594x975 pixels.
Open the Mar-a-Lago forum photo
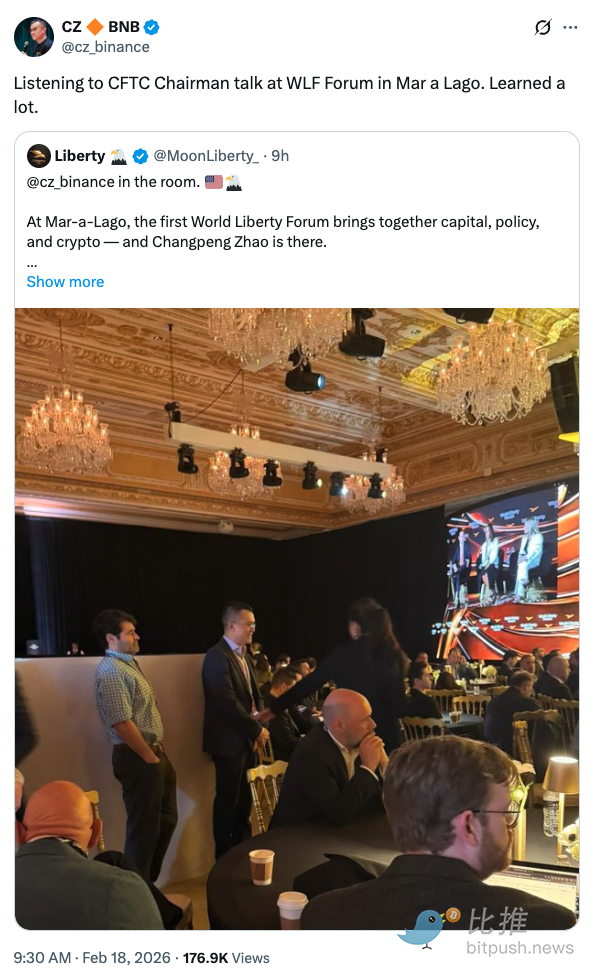coord(297,619)
